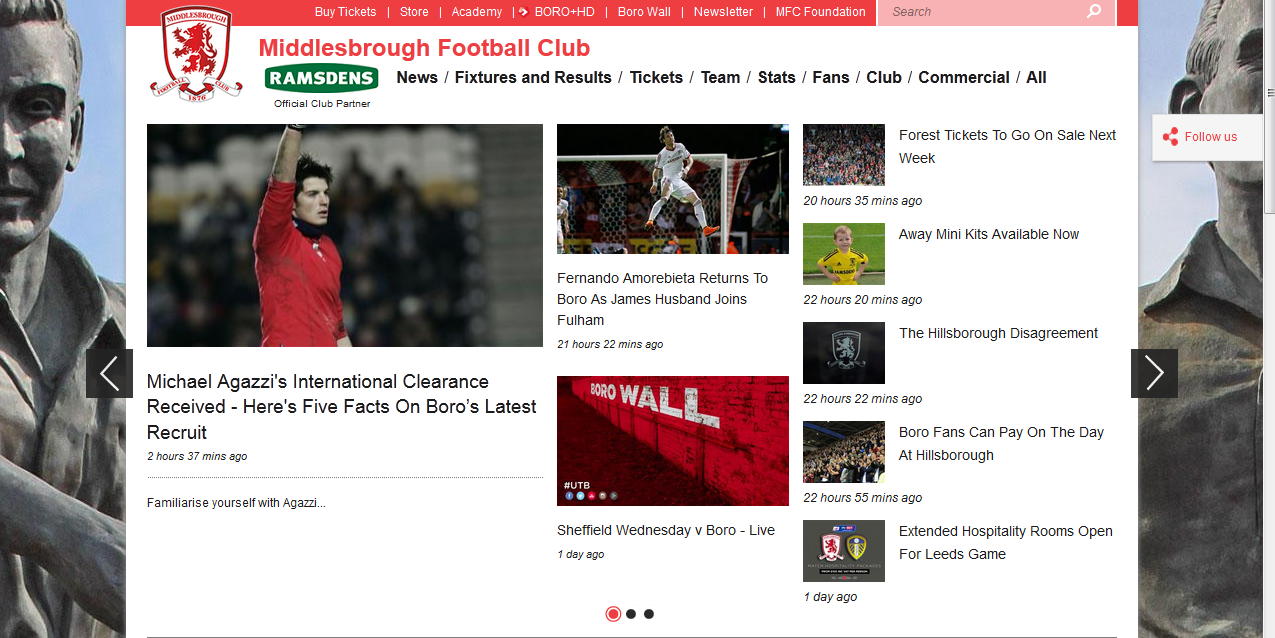Viewport: 1275px width, 638px height.
Task: Open Hillsborough Disagreement dark crest thumbnail
Action: [844, 353]
